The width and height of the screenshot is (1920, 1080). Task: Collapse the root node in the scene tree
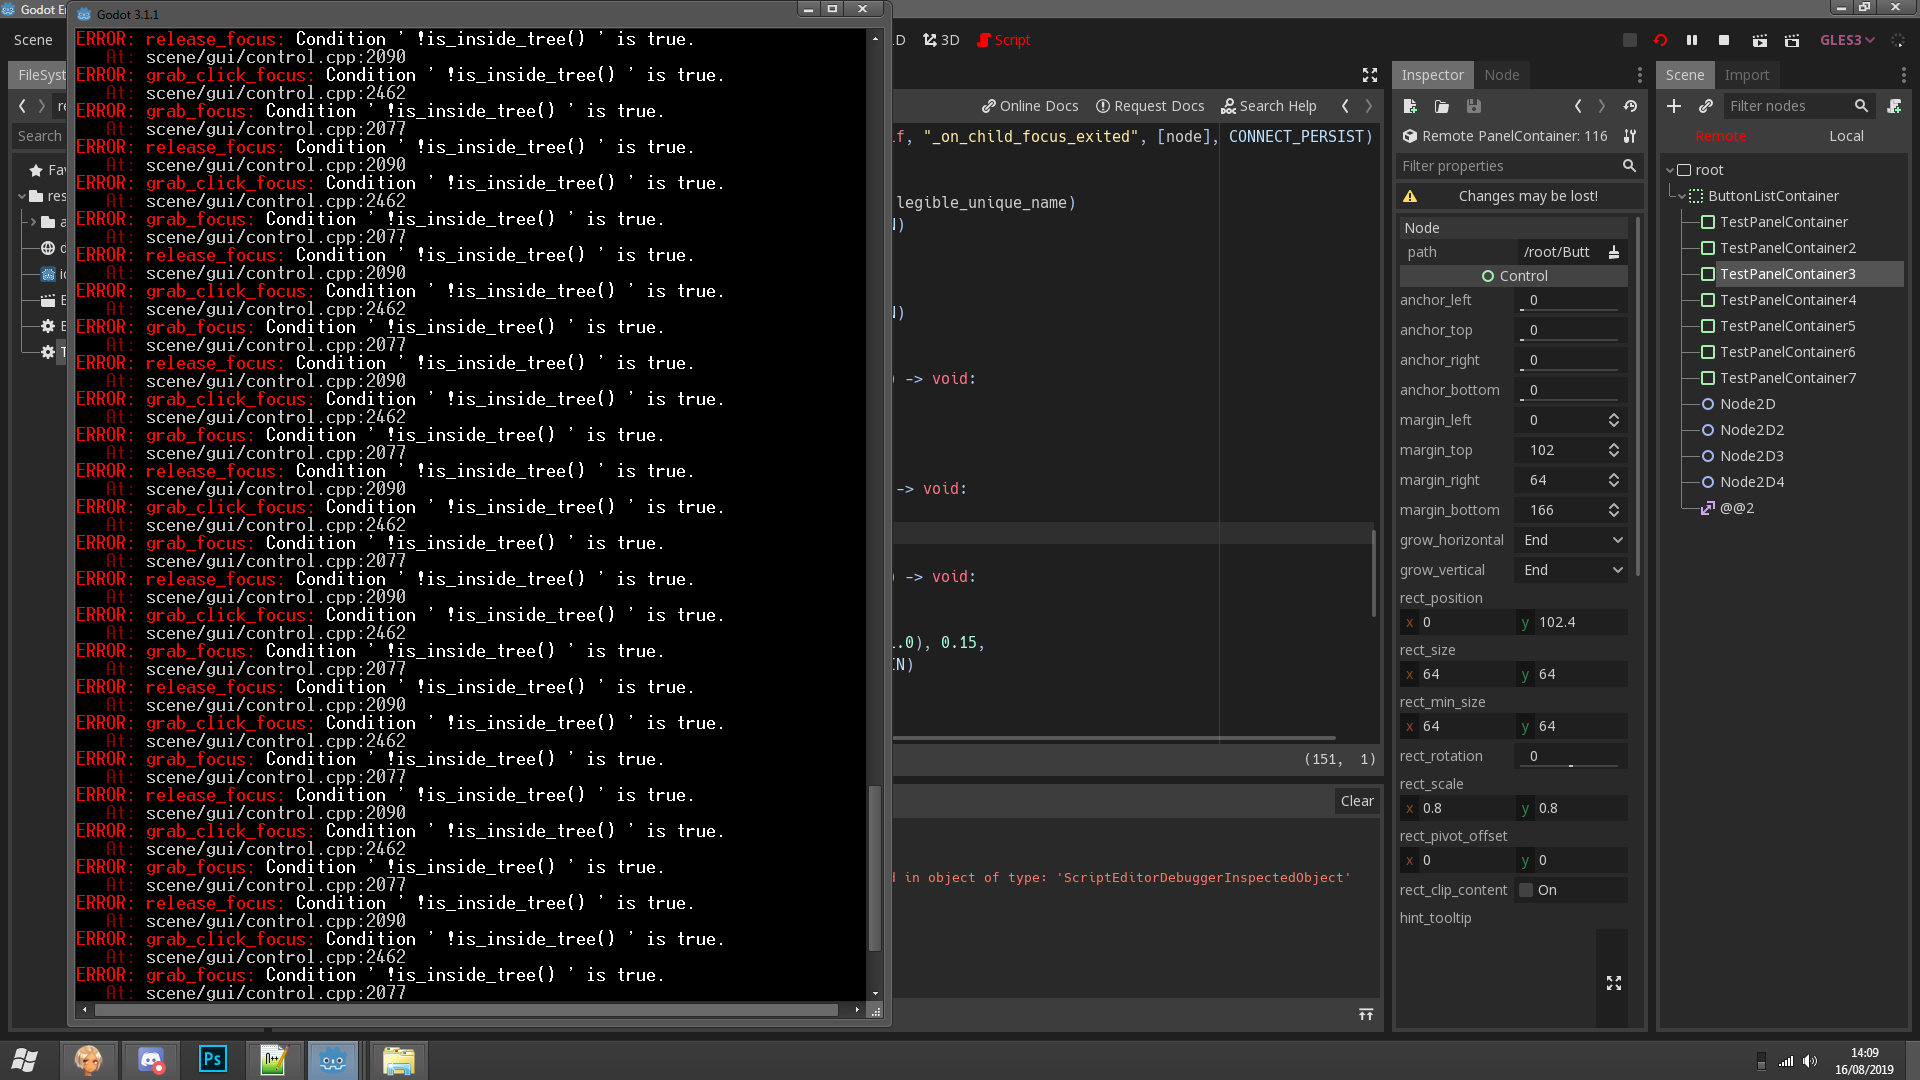(1669, 169)
